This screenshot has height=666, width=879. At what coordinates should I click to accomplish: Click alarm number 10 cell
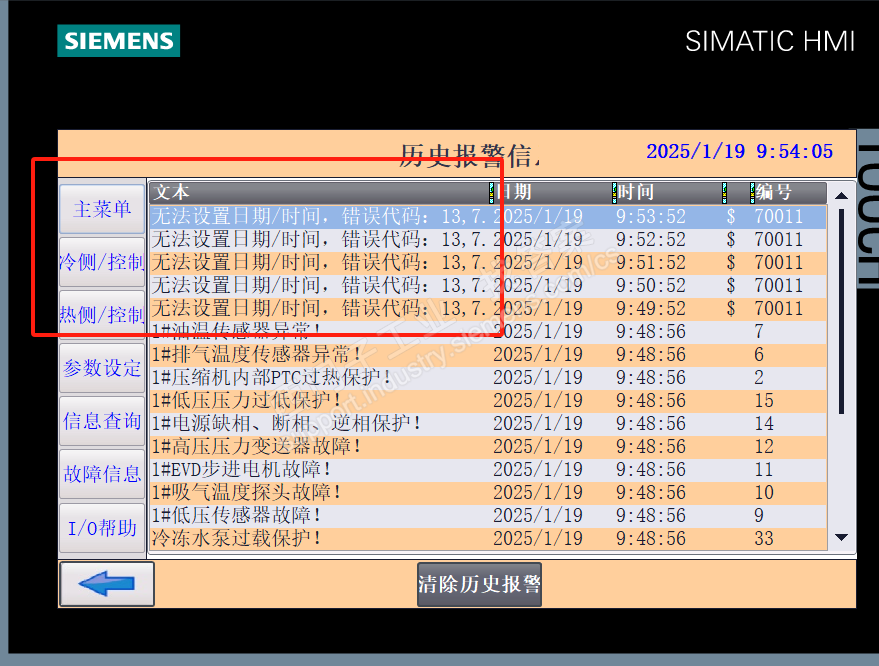(x=764, y=492)
